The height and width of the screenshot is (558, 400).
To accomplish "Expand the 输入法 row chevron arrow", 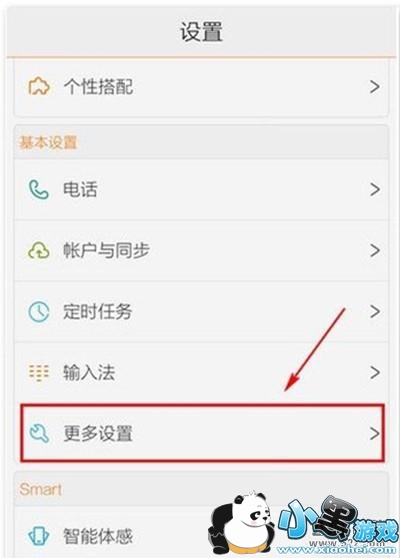I will (374, 373).
